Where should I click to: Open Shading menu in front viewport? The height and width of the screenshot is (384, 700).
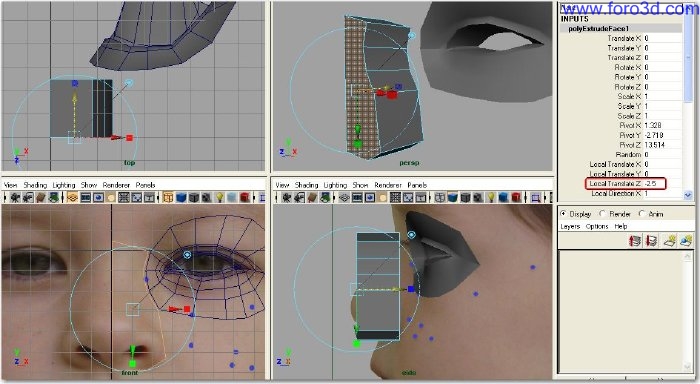coord(35,185)
